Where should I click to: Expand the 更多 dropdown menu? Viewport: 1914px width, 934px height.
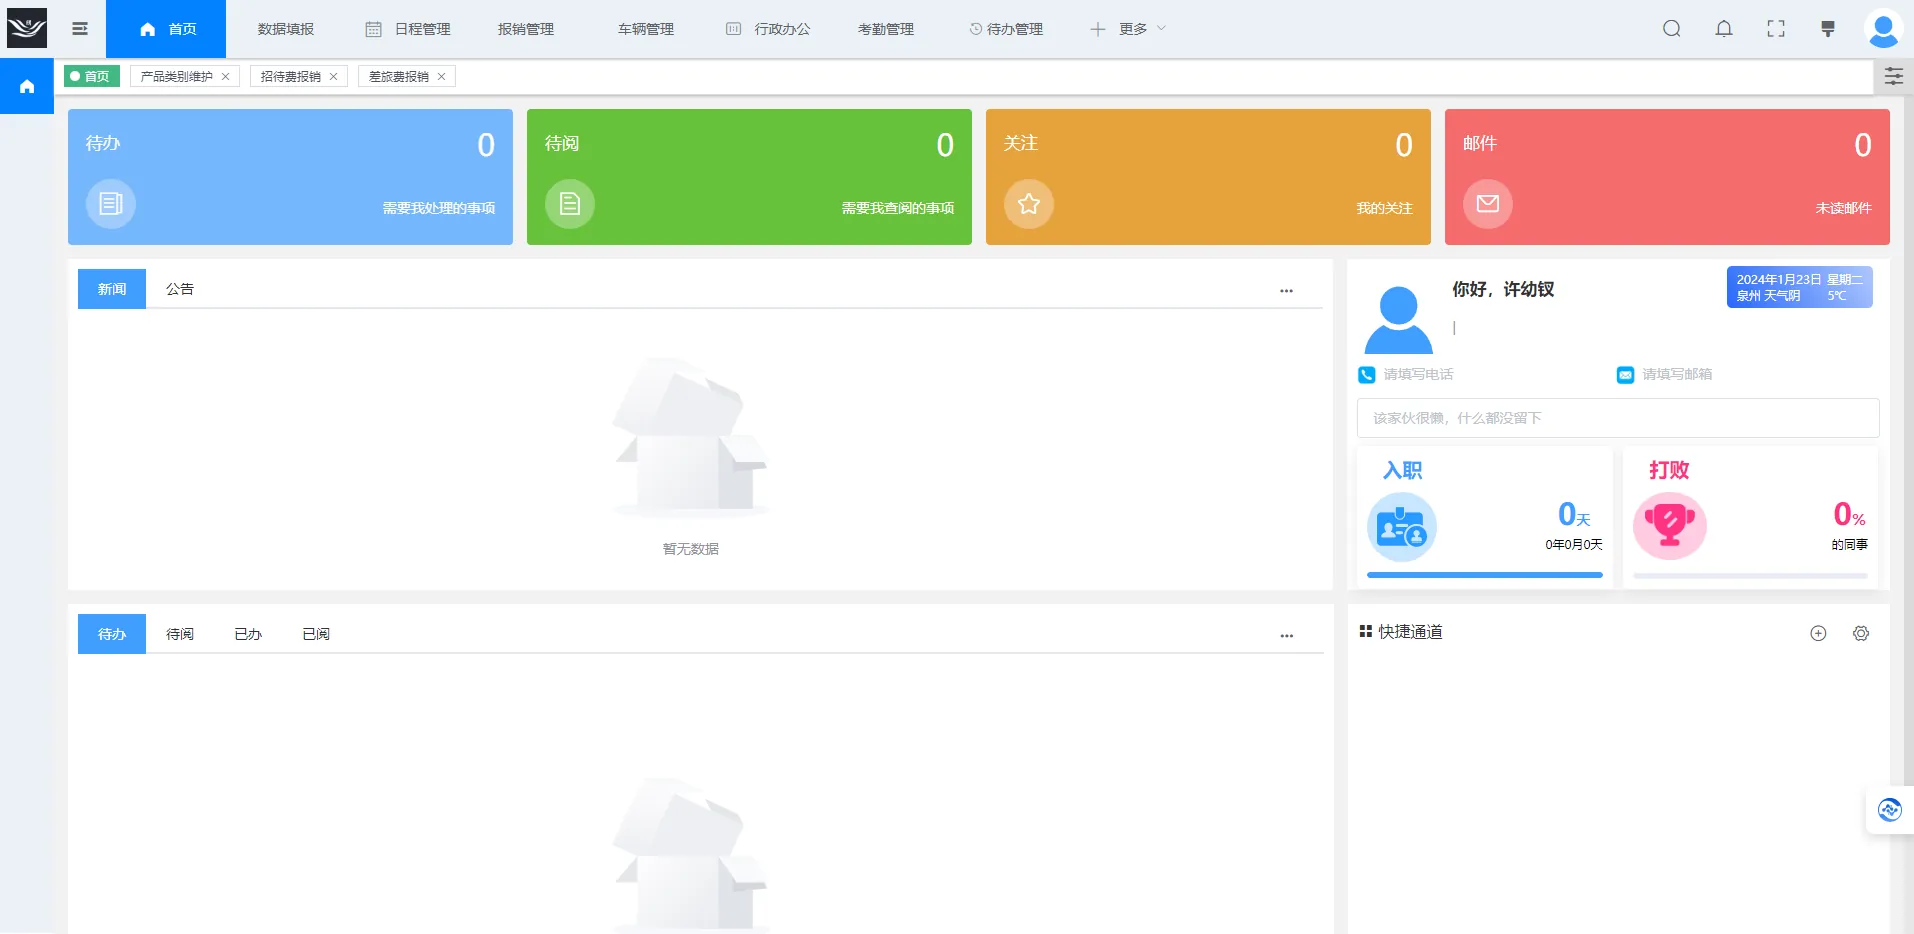[x=1128, y=29]
